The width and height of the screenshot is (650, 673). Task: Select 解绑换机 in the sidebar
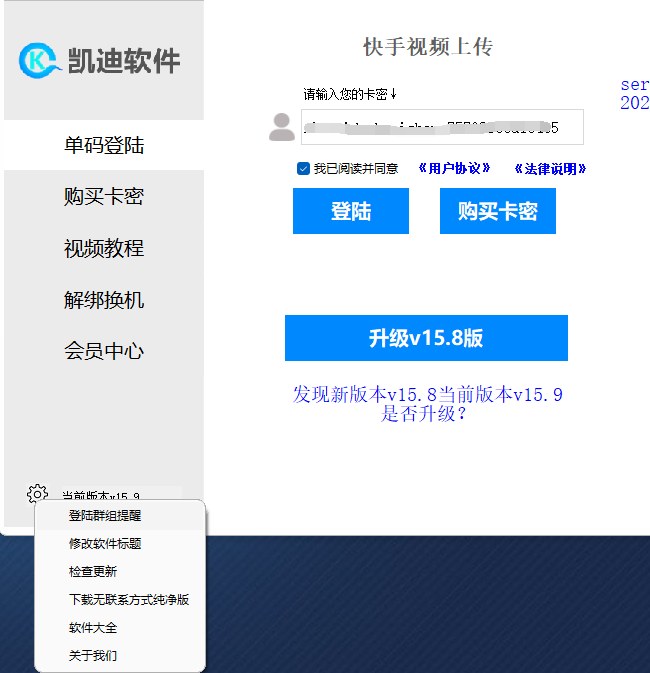tap(104, 300)
